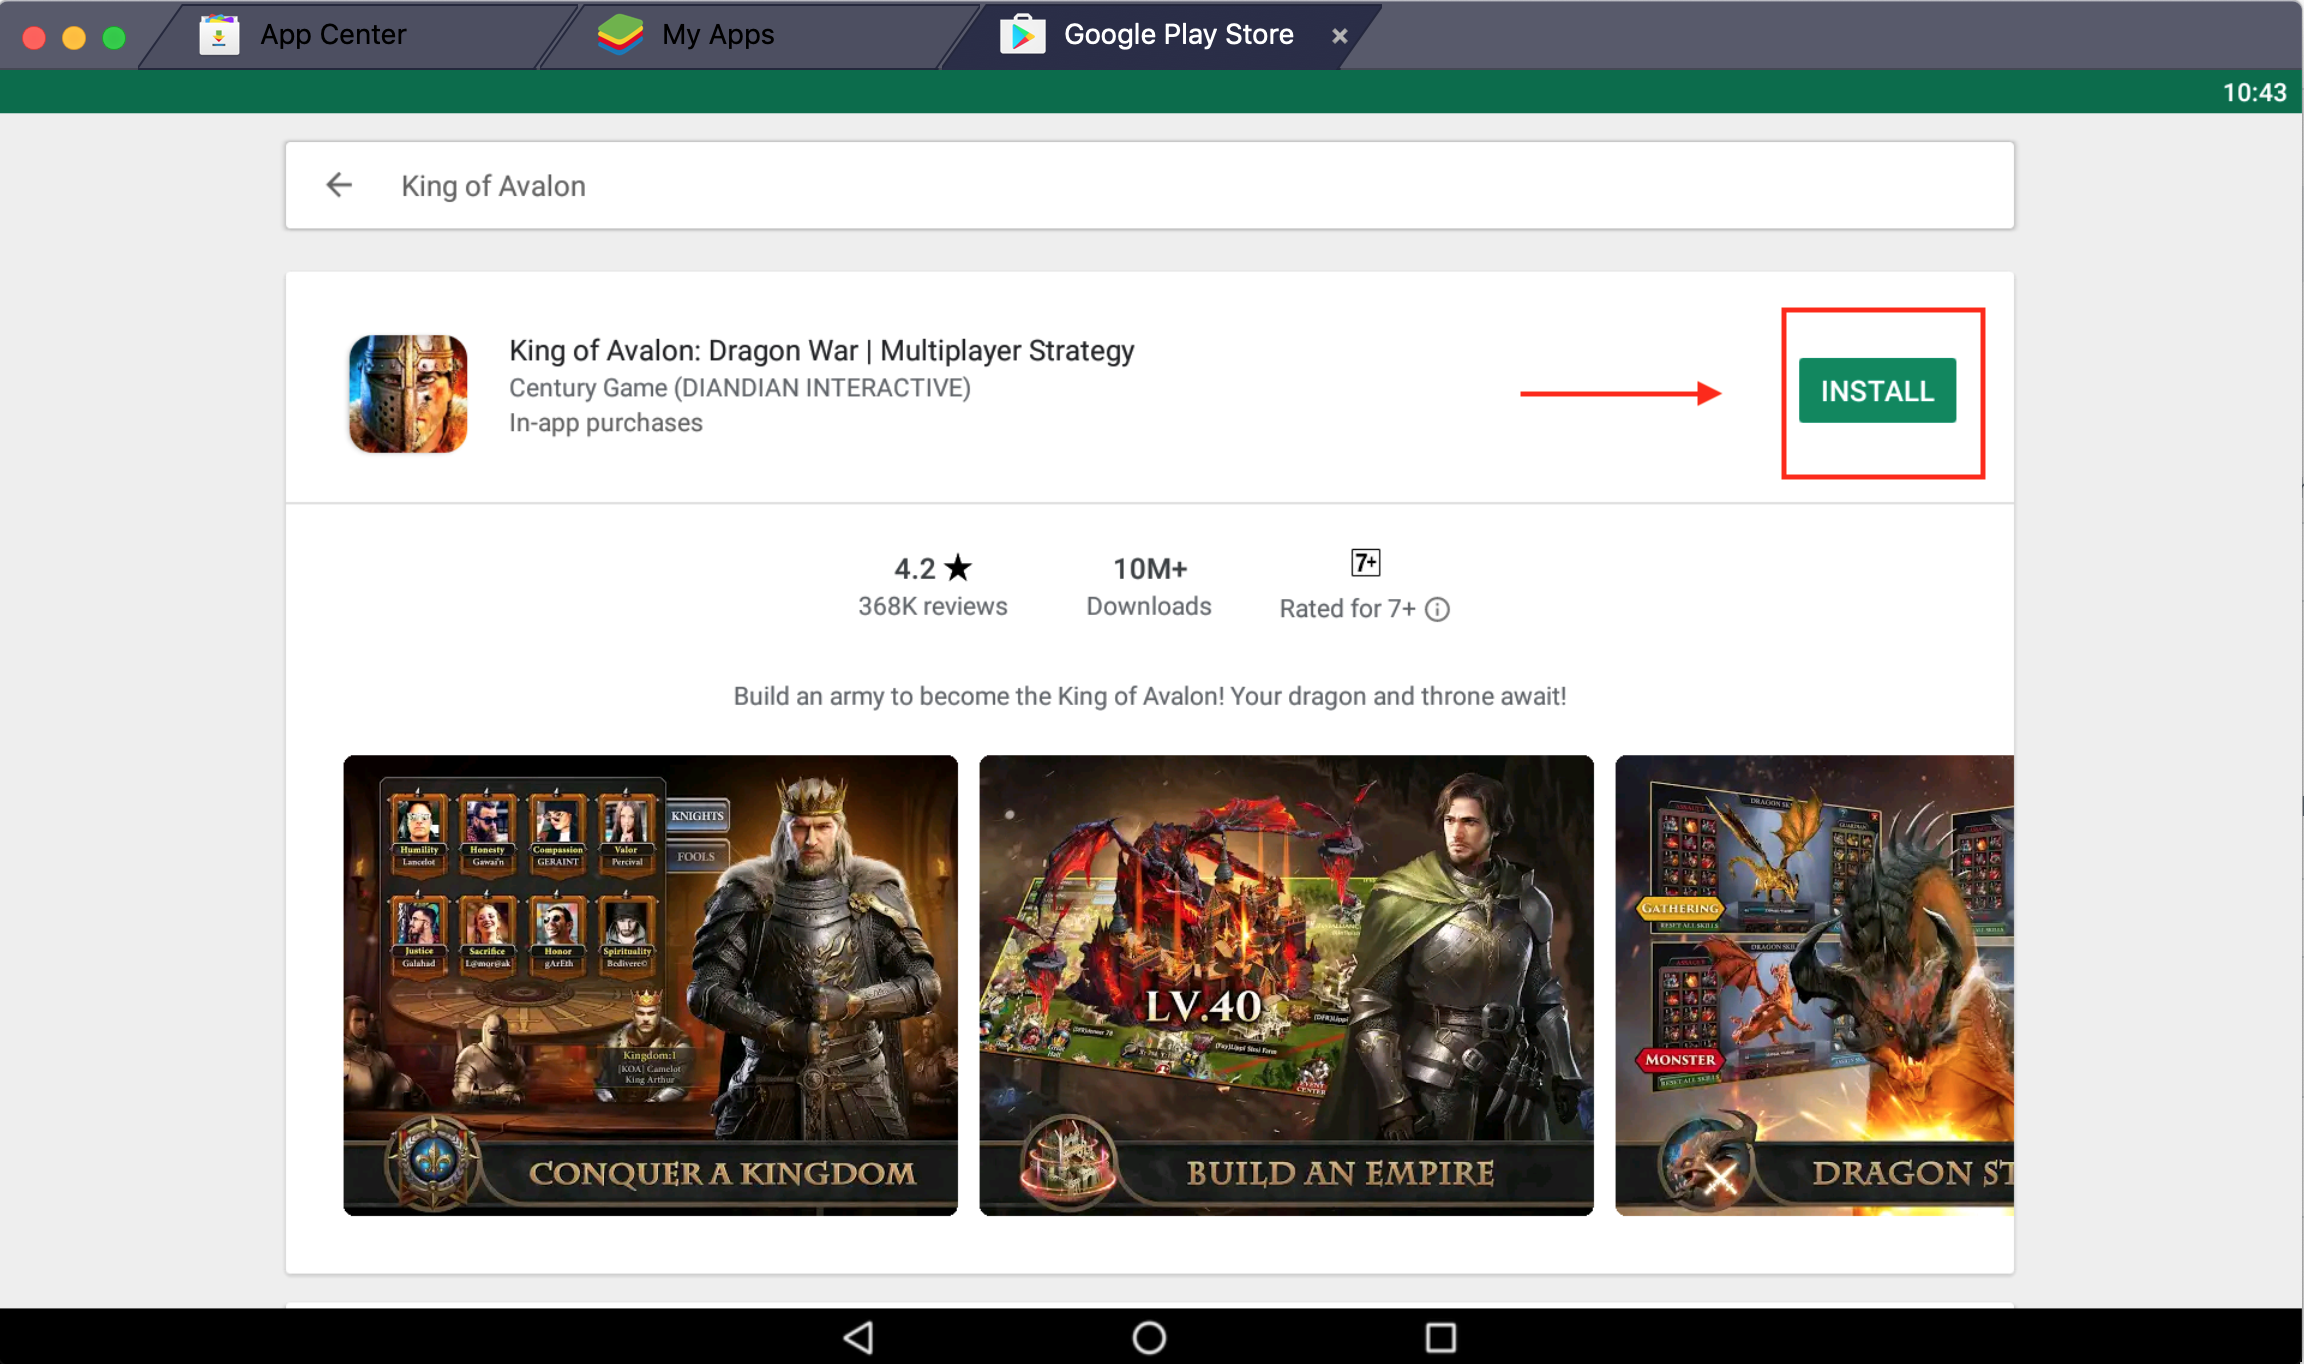Click the 10:43 clock in status bar
2304x1364 pixels.
coord(2254,92)
